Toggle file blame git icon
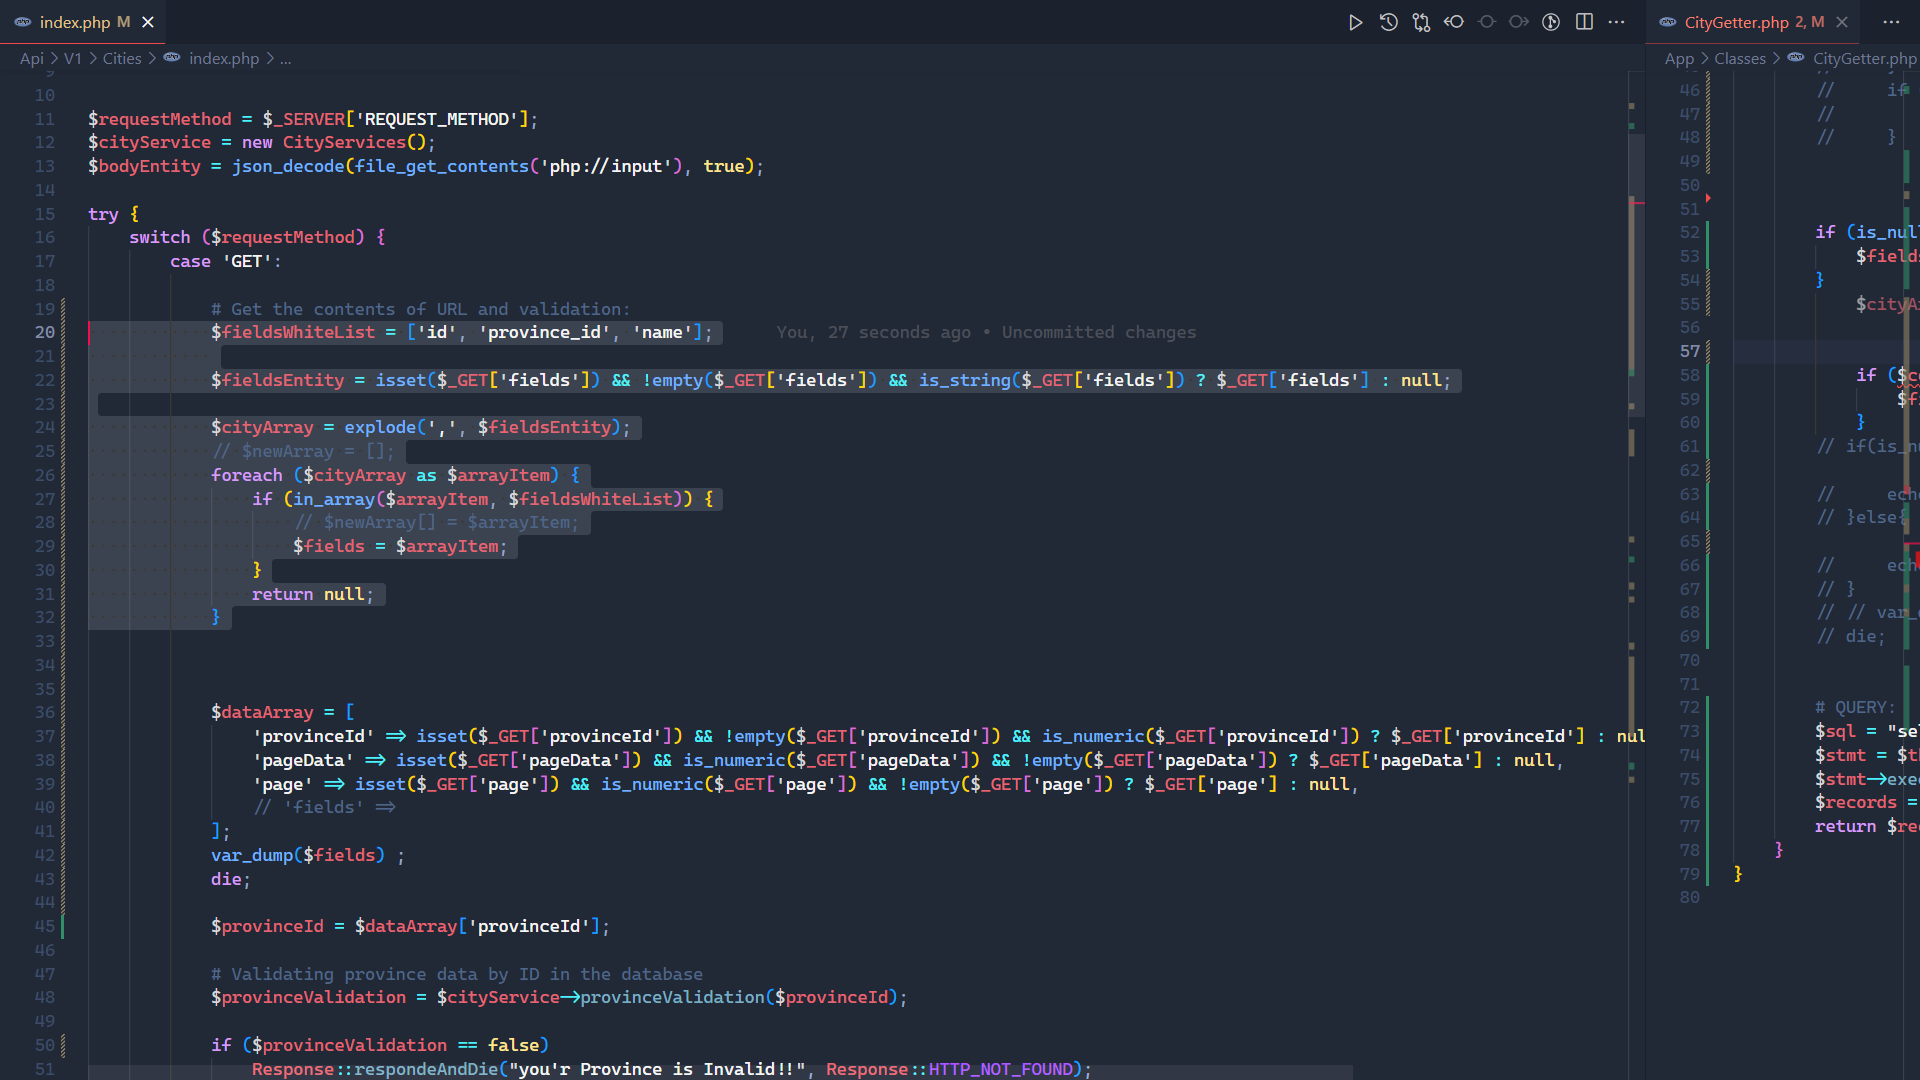The height and width of the screenshot is (1080, 1920). (1551, 22)
